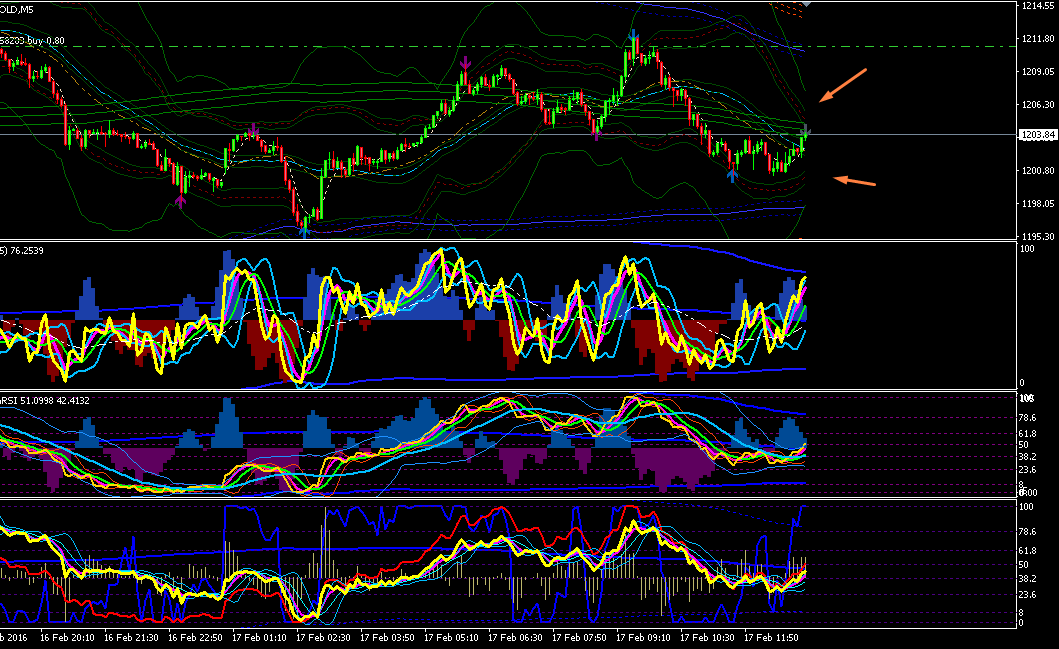Click time axis label 17 Feb 07:50
Screen dimensions: 1059x649
click(579, 638)
